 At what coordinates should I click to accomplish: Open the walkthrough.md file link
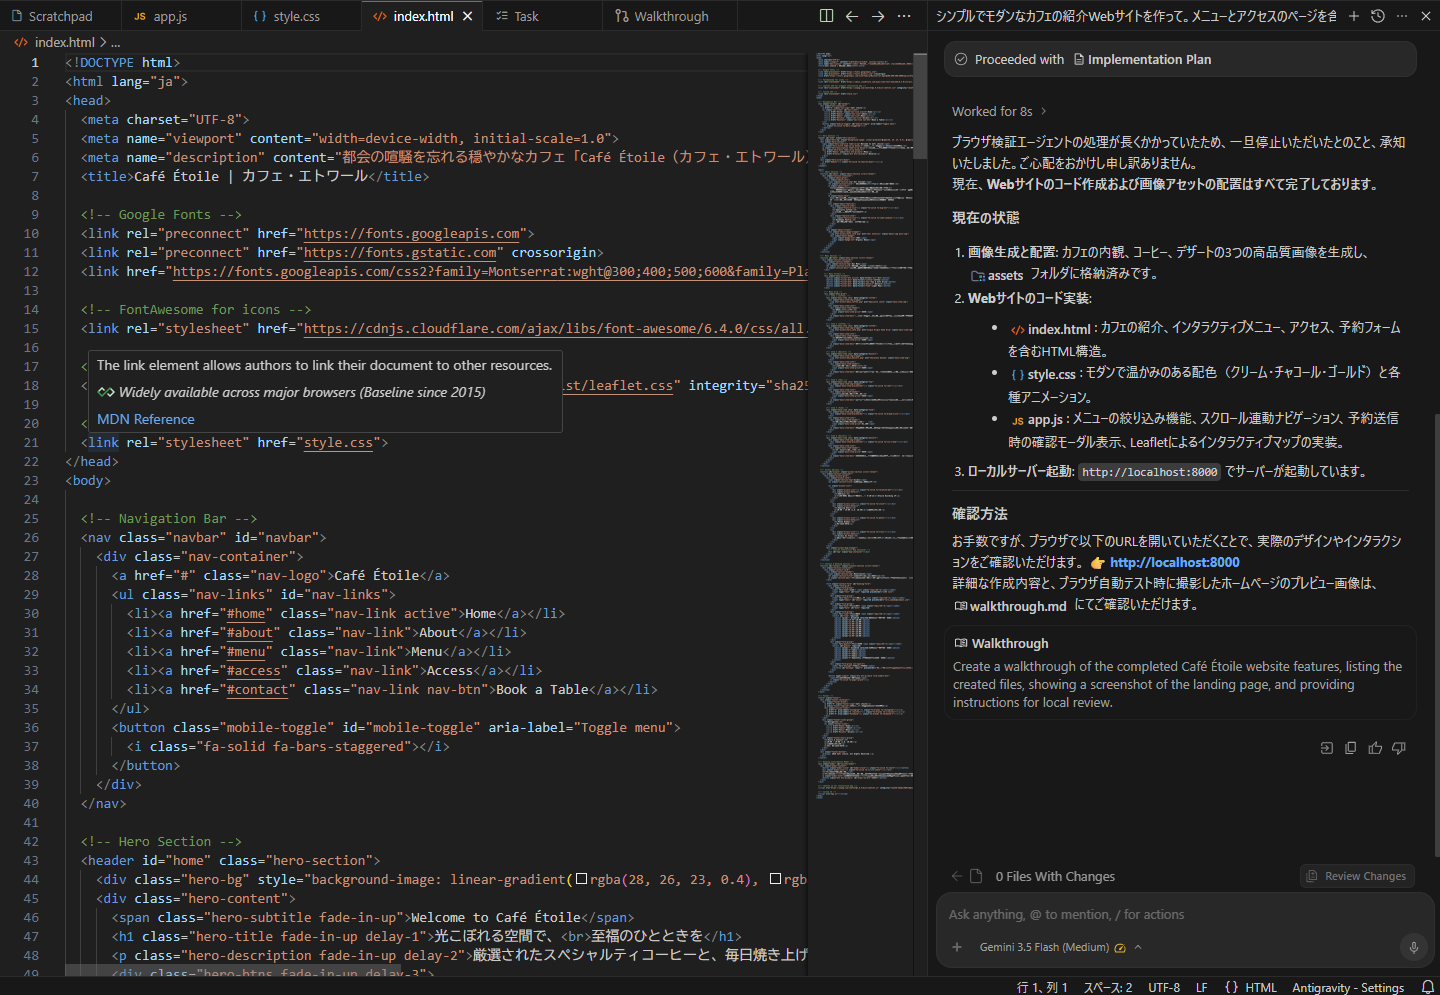(1010, 606)
